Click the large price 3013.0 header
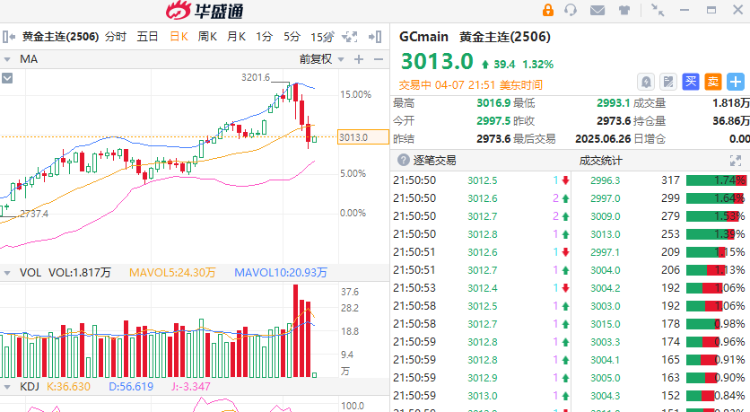The width and height of the screenshot is (750, 412). pos(437,61)
